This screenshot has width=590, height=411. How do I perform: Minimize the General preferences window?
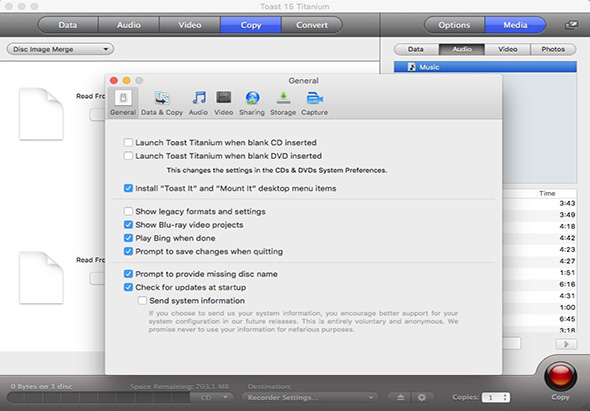click(126, 81)
